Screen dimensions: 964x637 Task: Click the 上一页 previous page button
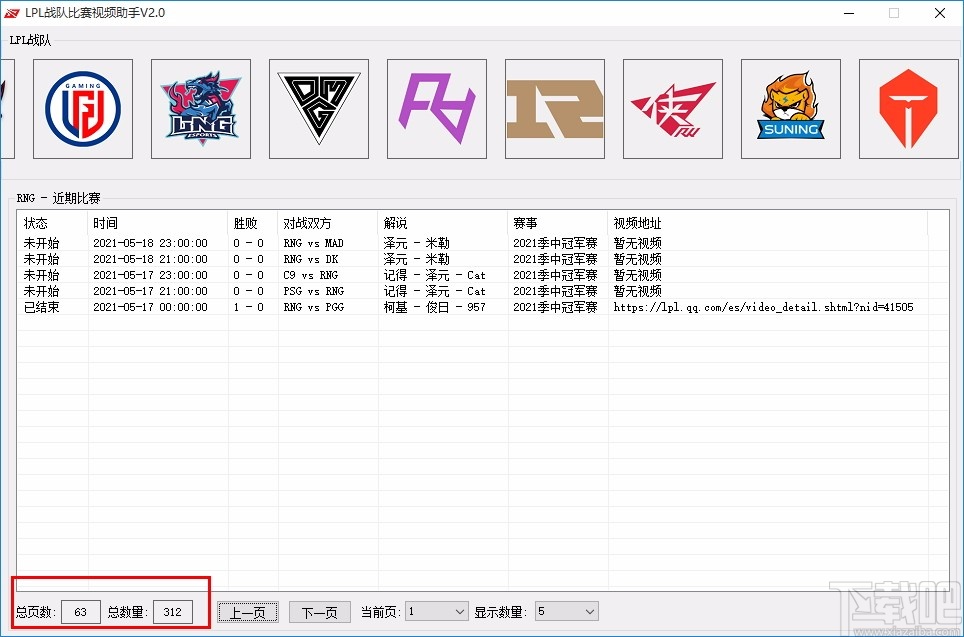[x=247, y=610]
